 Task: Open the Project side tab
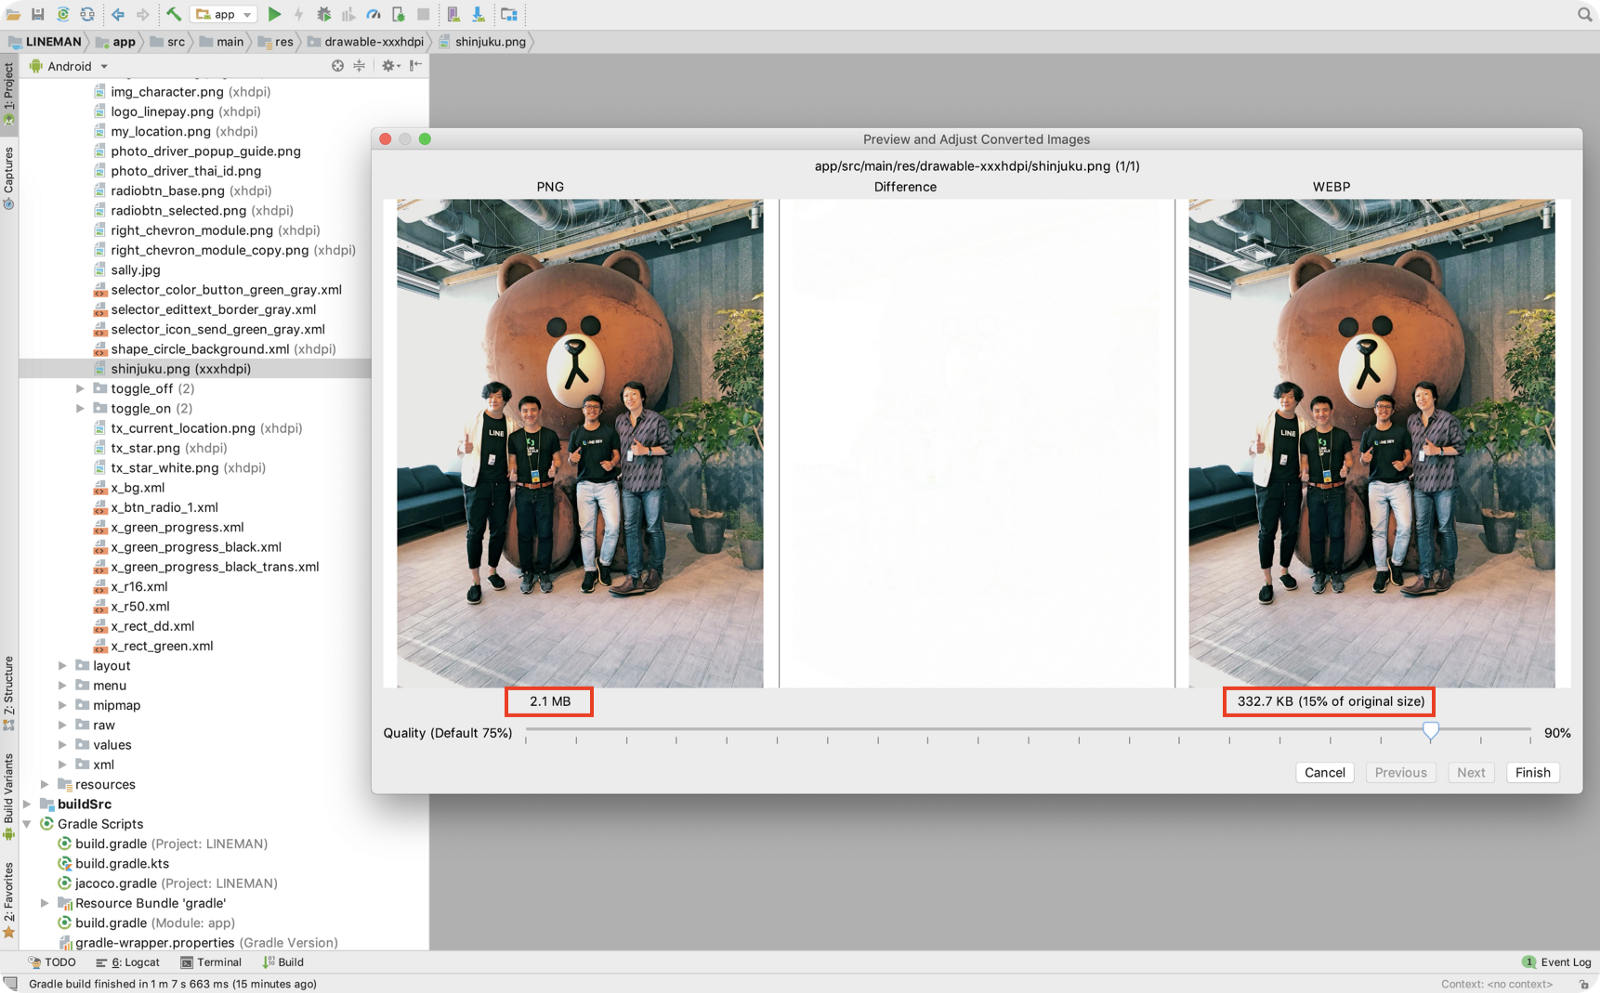9,94
